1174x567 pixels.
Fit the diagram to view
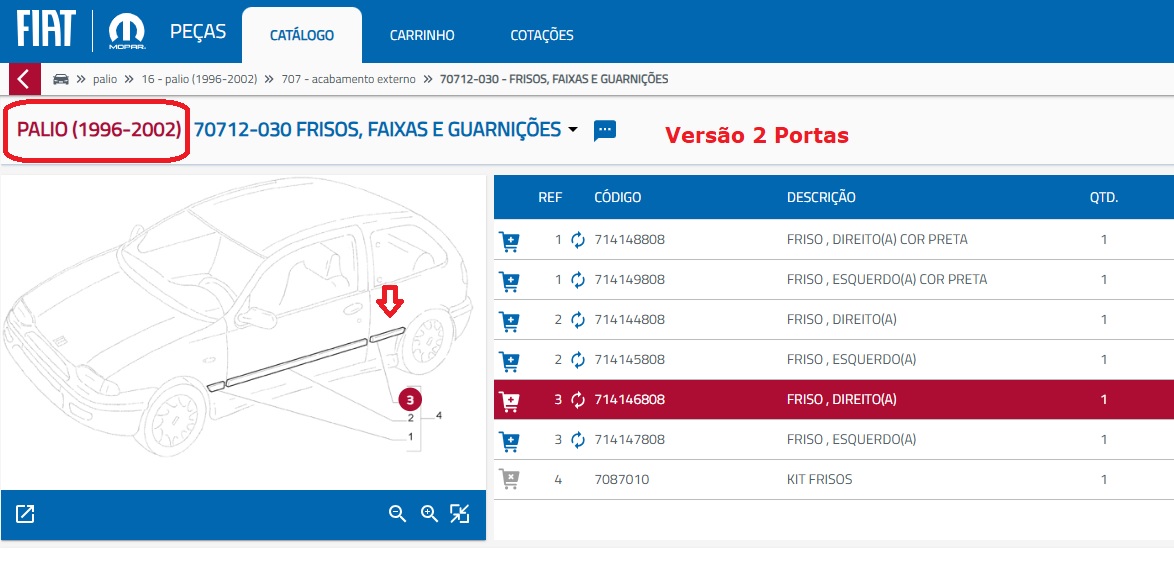(x=459, y=514)
